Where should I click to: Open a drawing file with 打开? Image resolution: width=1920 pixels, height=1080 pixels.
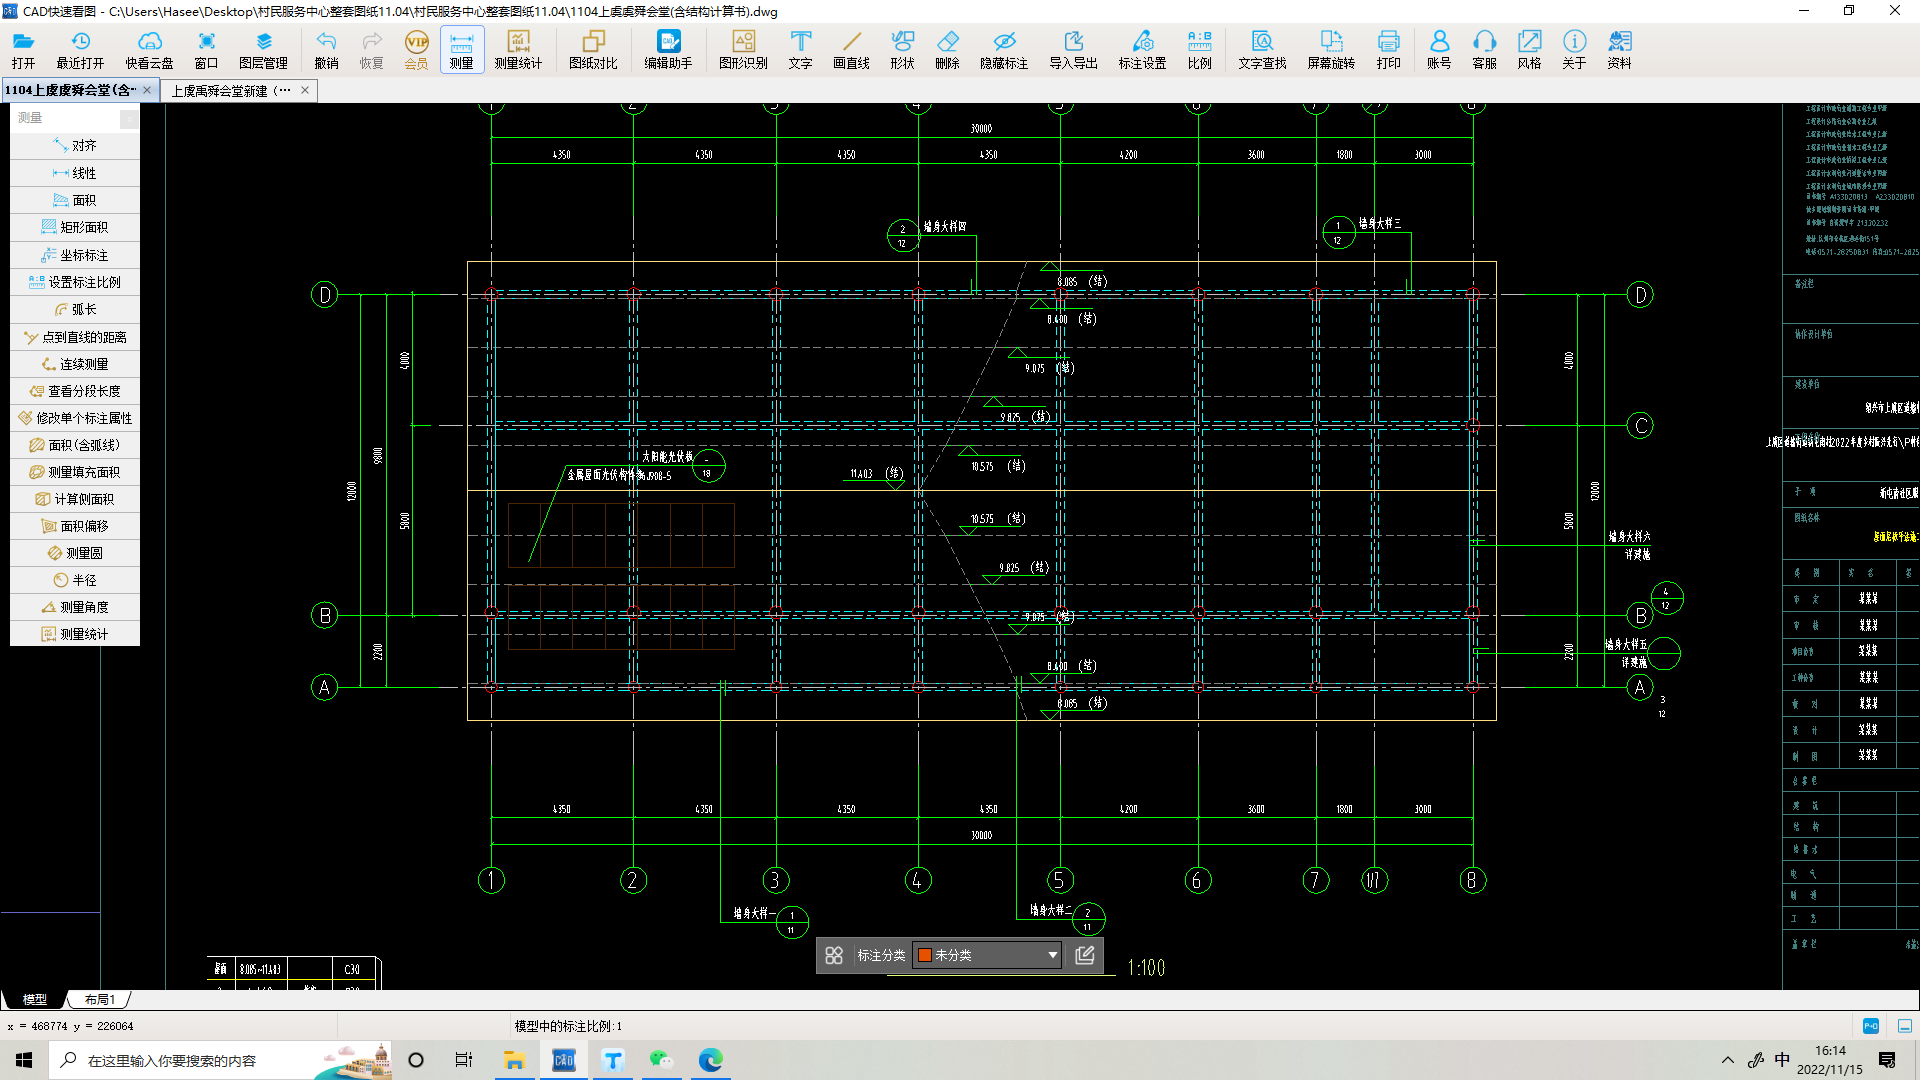[x=23, y=49]
